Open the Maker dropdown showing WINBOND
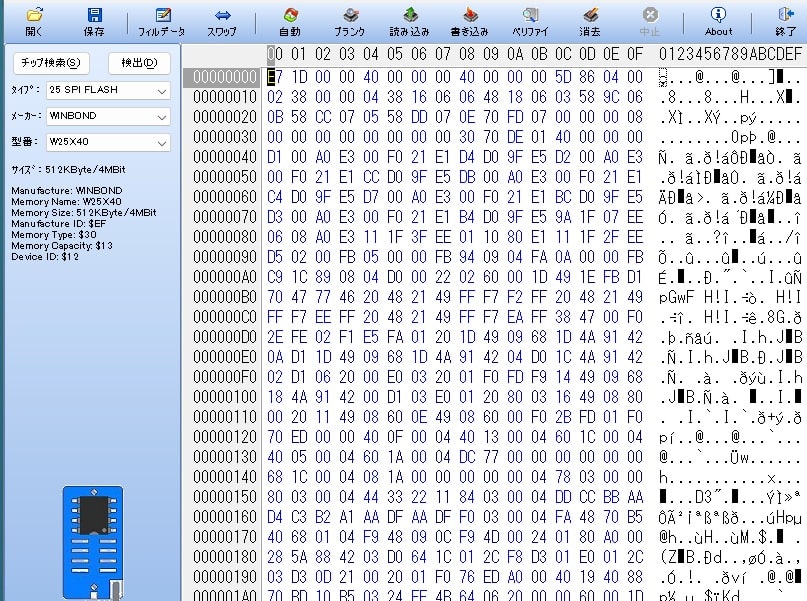This screenshot has height=601, width=807. (x=108, y=116)
